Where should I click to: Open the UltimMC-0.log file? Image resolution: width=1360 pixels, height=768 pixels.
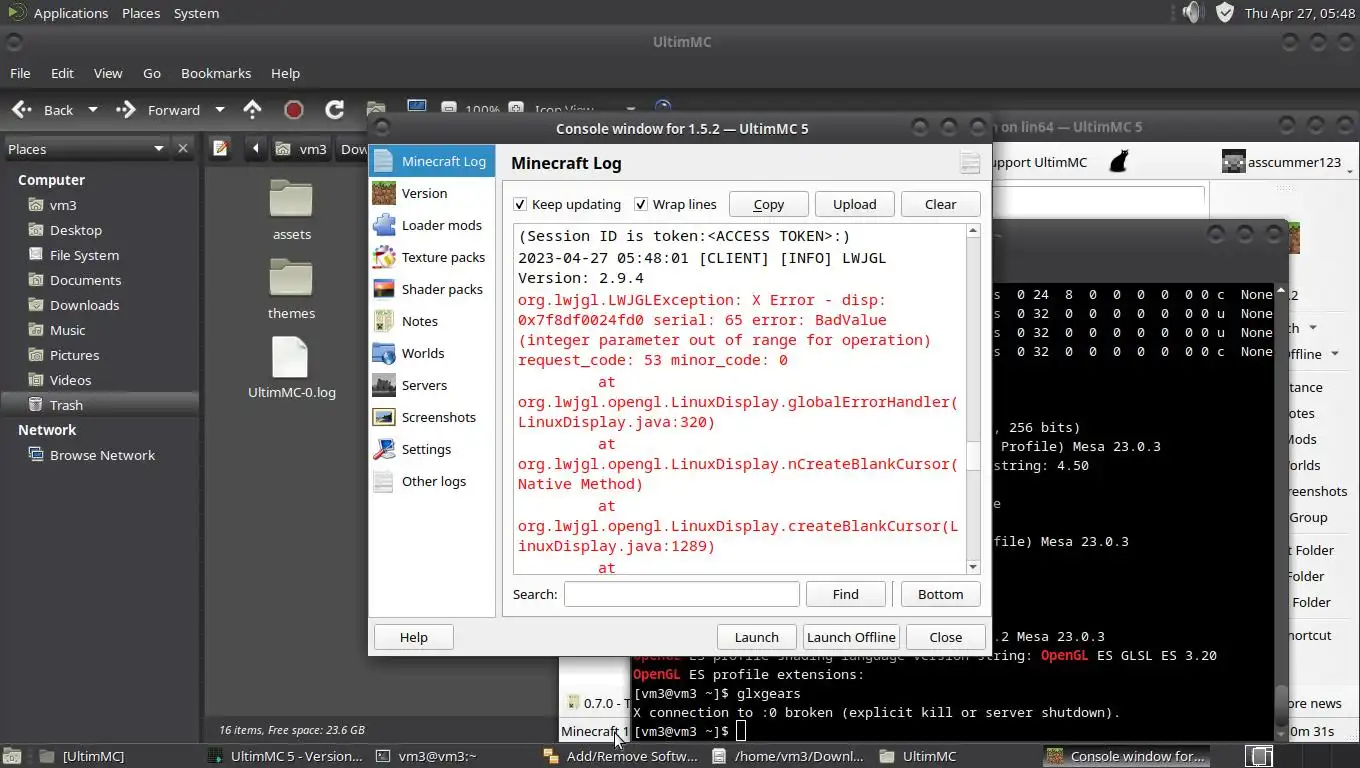tap(291, 368)
